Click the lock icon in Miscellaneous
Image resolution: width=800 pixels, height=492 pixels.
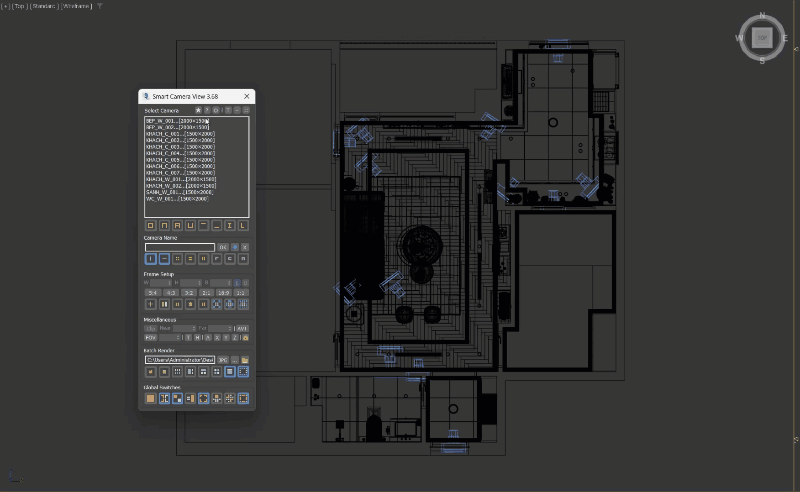click(244, 338)
